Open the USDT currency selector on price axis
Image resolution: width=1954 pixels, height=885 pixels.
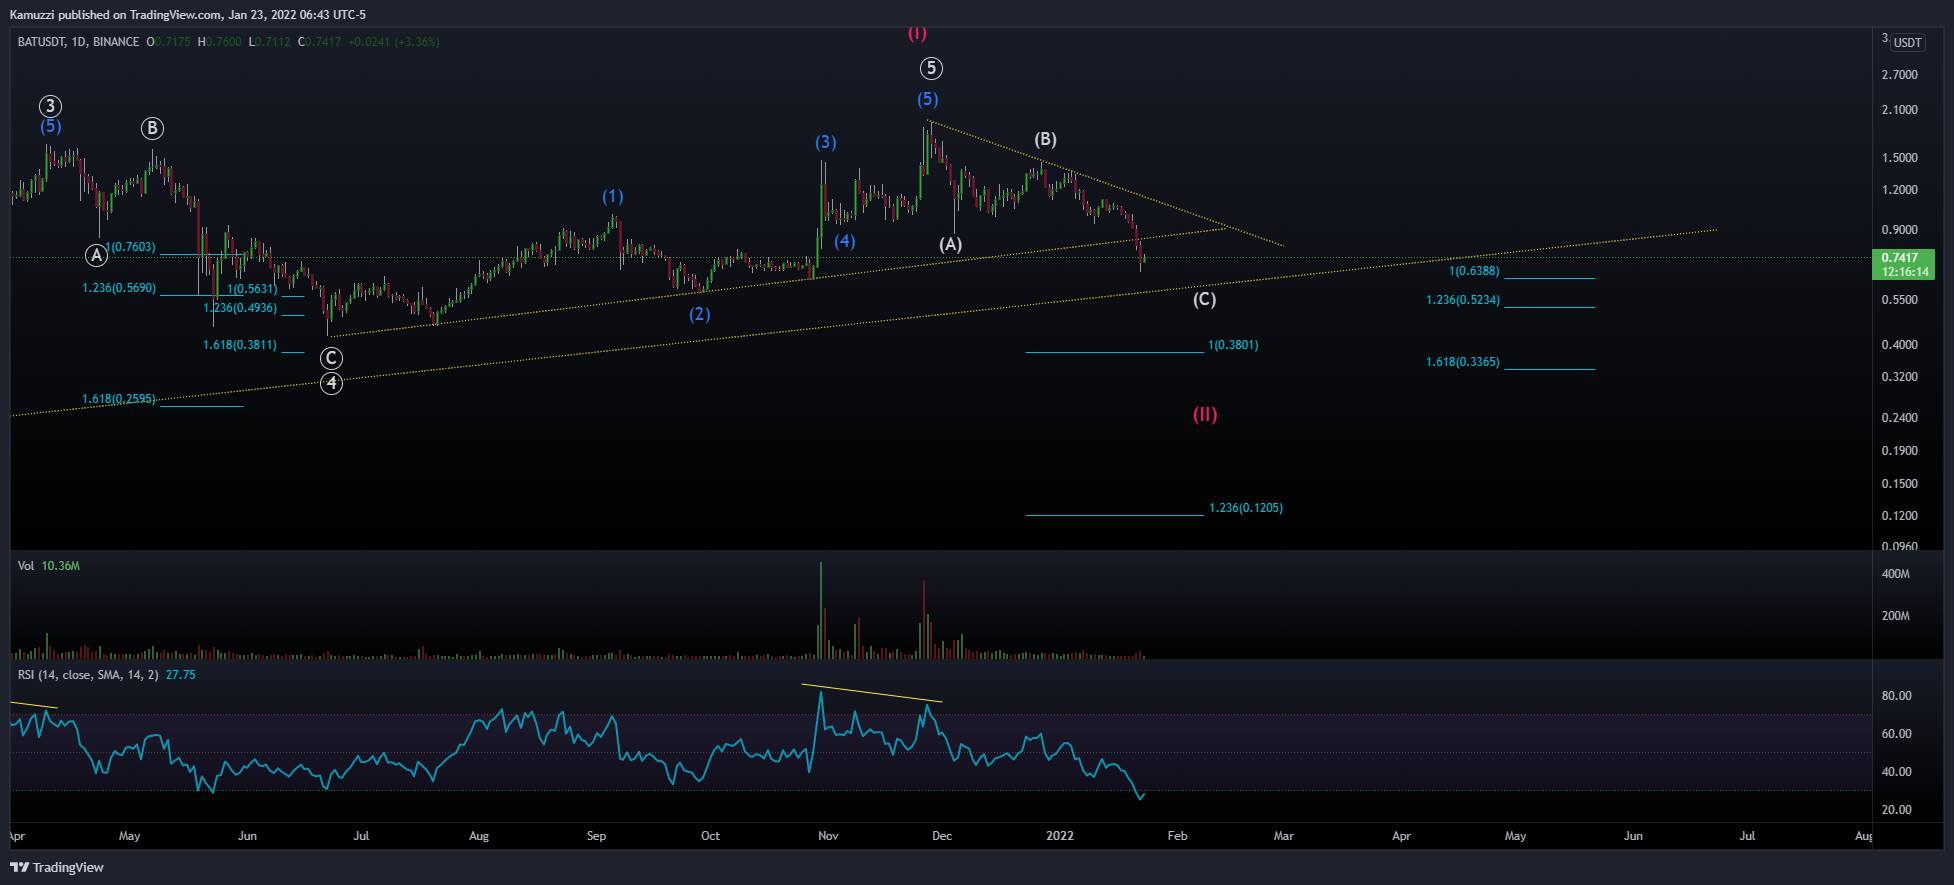pos(1908,42)
